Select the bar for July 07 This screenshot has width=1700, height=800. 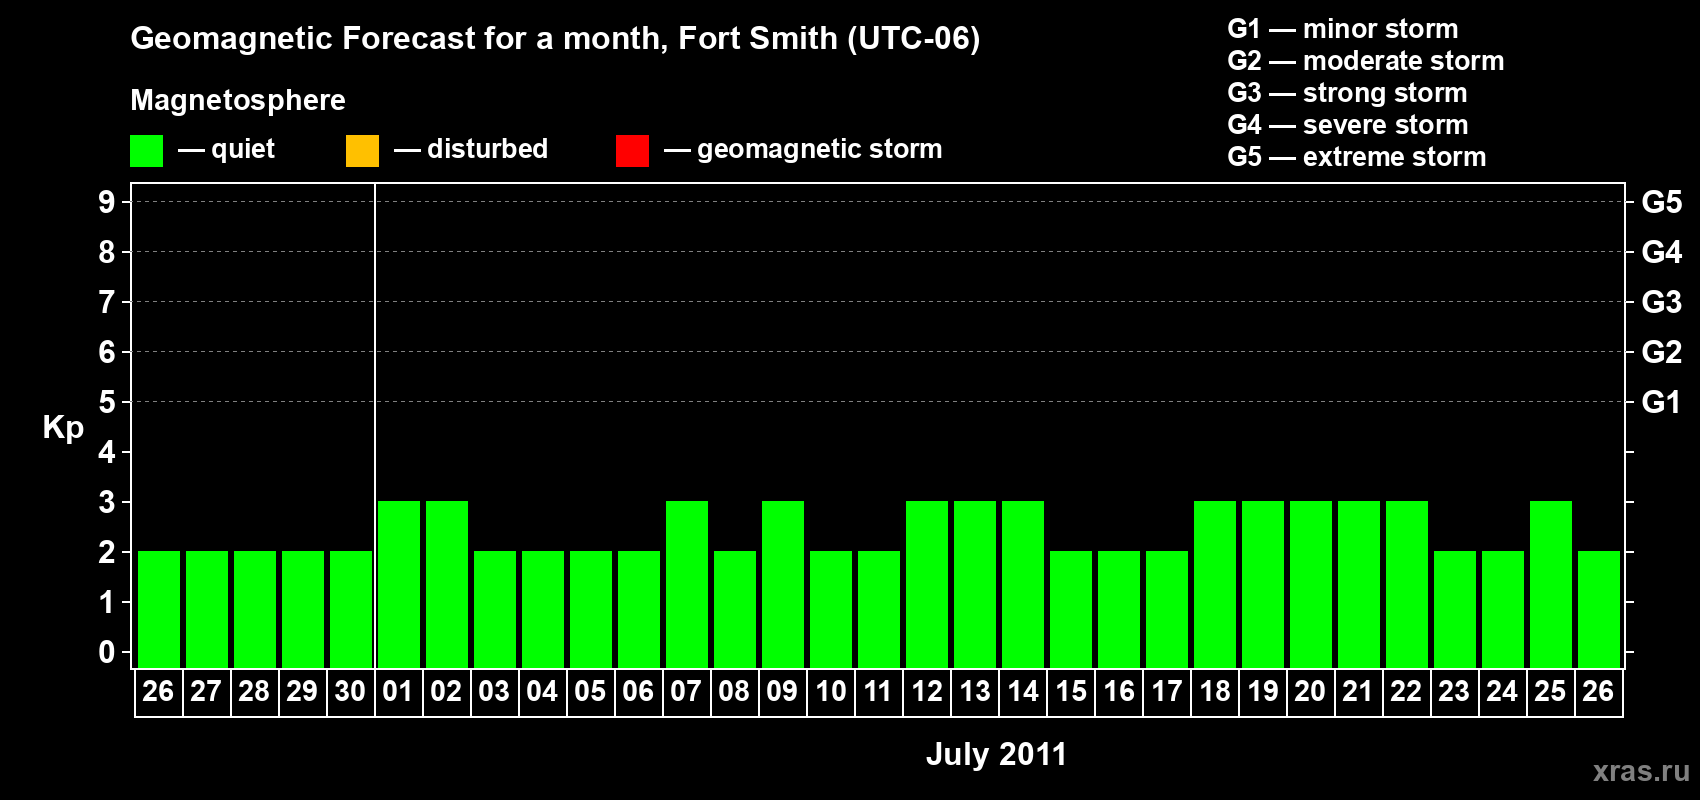[687, 584]
